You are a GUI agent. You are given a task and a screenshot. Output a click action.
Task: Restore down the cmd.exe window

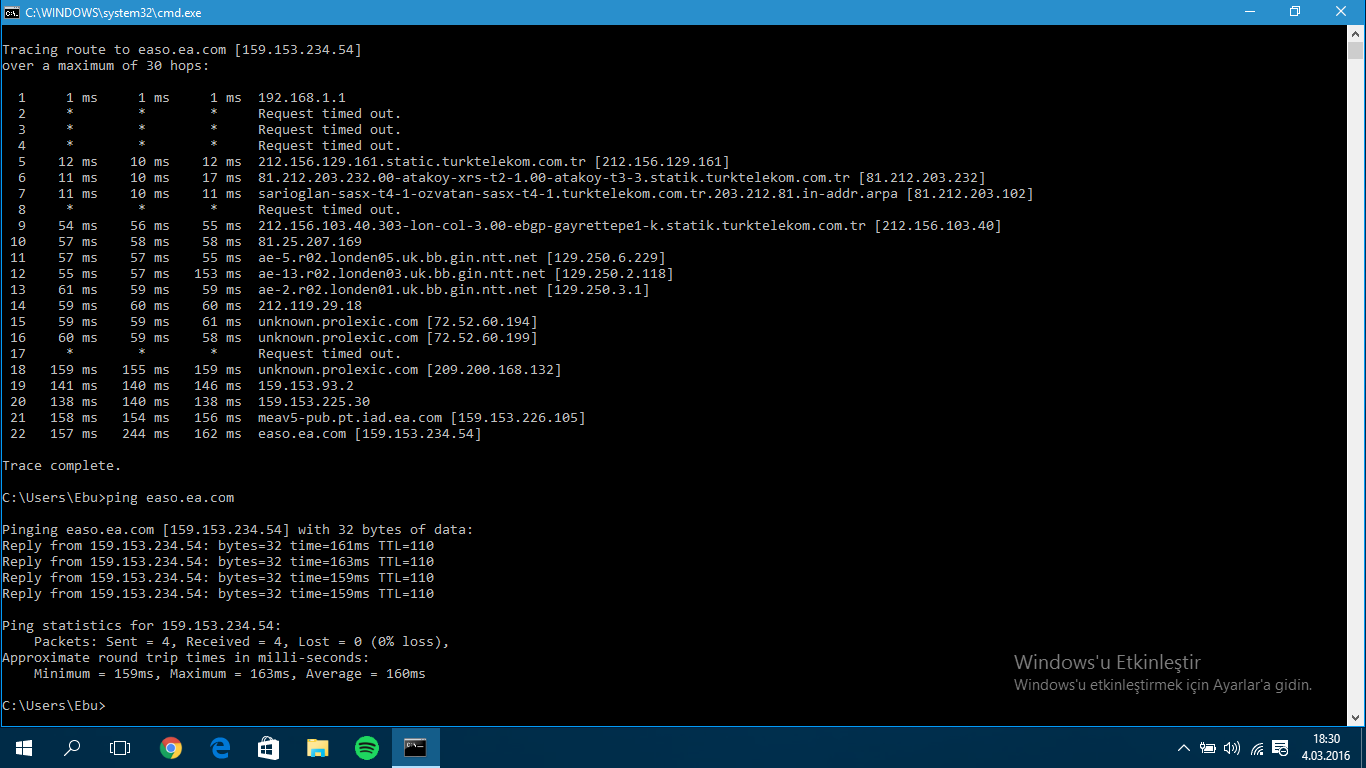point(1295,12)
